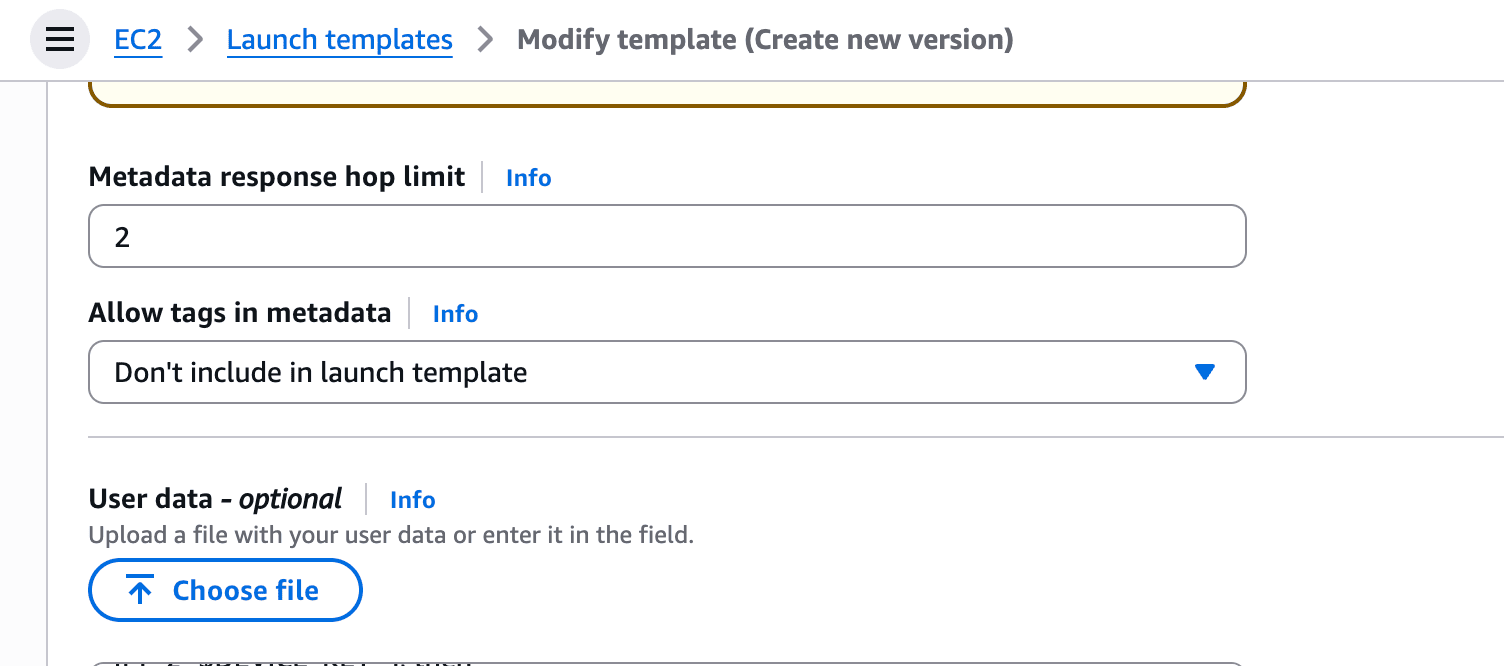Click the upload file description text

coord(391,535)
